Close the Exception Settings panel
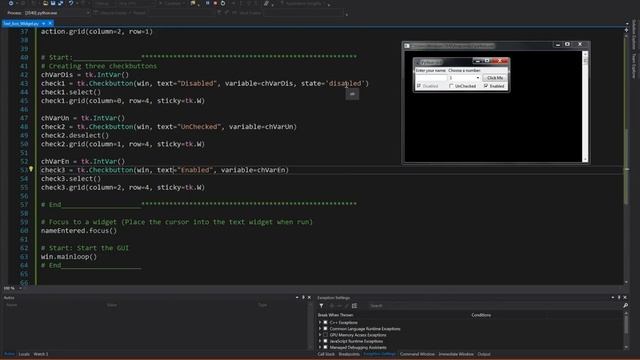 pyautogui.click(x=625, y=298)
